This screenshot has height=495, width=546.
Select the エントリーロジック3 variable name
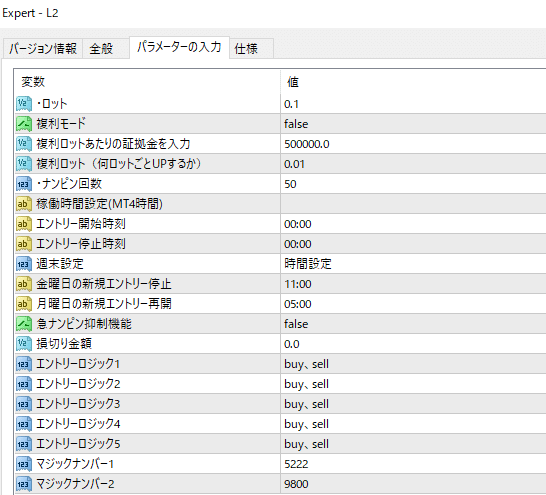click(78, 404)
